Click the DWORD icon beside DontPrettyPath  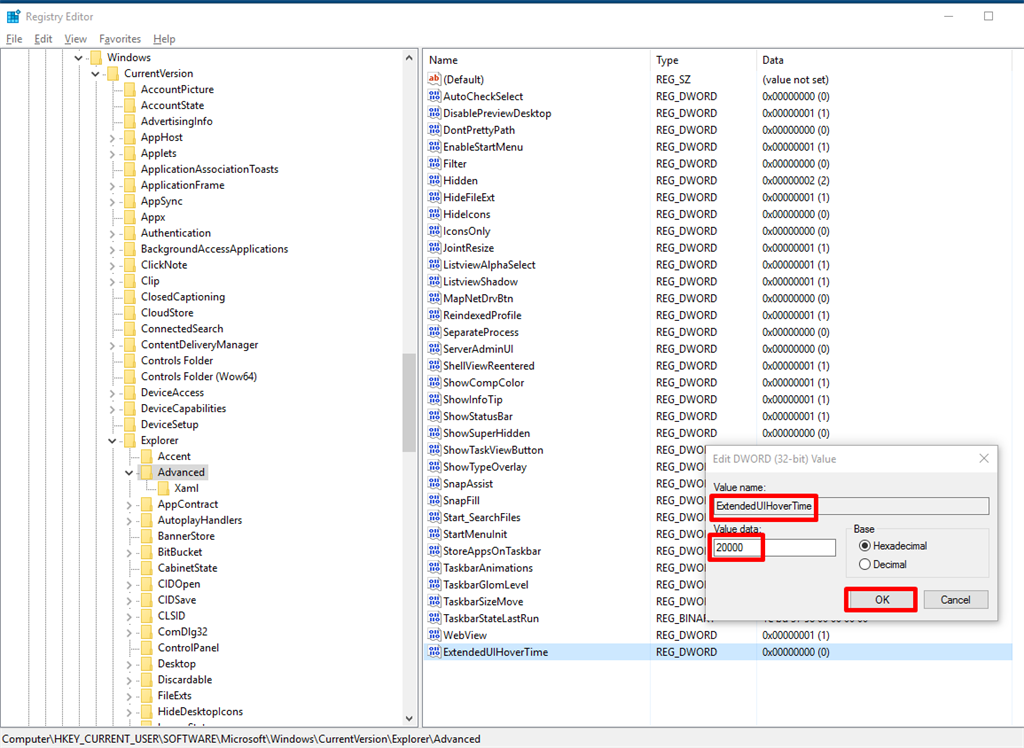tap(434, 130)
